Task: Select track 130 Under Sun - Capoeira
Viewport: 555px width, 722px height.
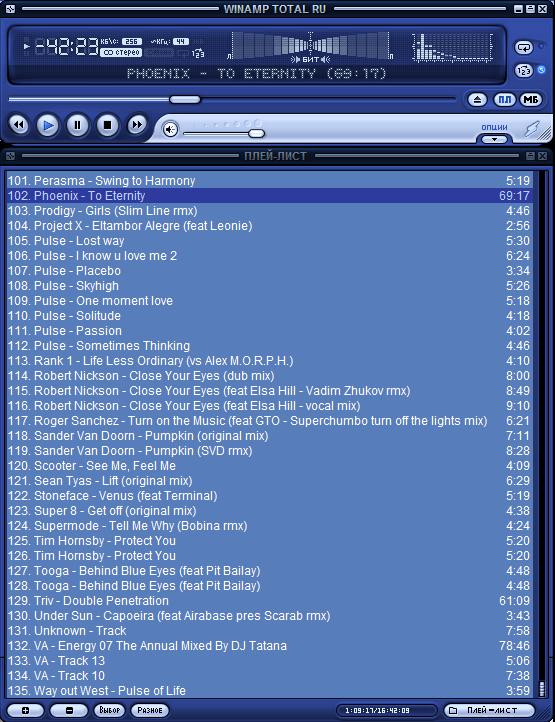Action: [269, 616]
